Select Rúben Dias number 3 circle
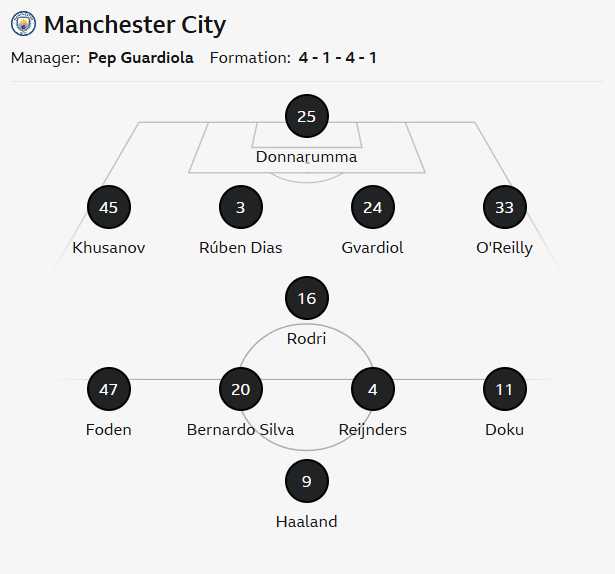Screen dimensions: 615x574 click(240, 208)
